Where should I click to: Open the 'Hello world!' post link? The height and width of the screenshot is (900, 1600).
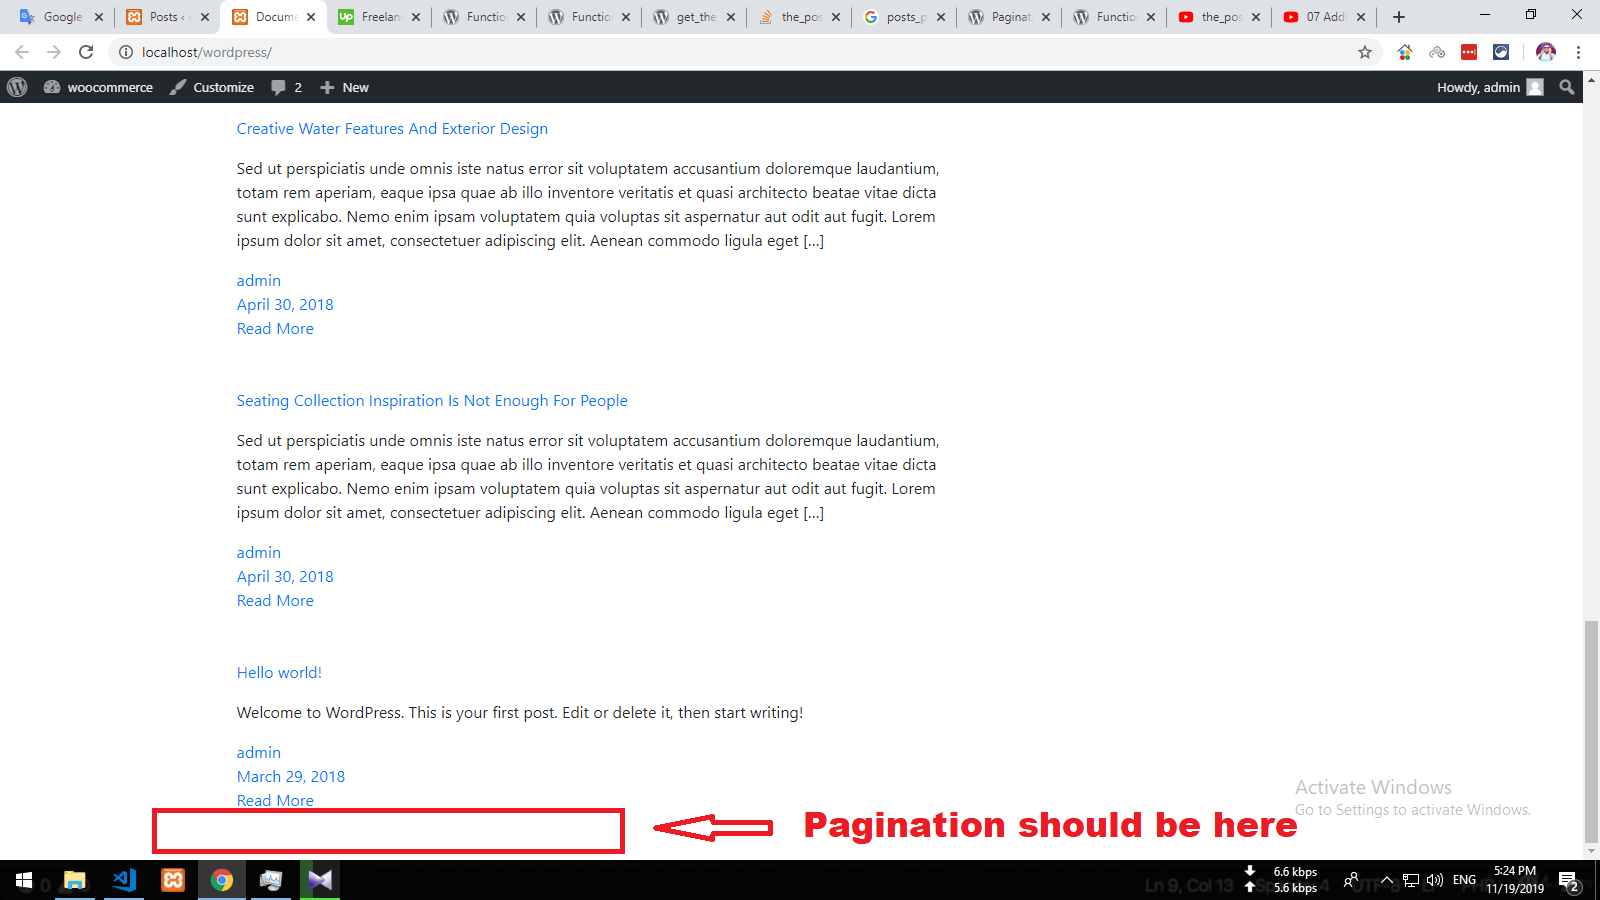(x=279, y=672)
